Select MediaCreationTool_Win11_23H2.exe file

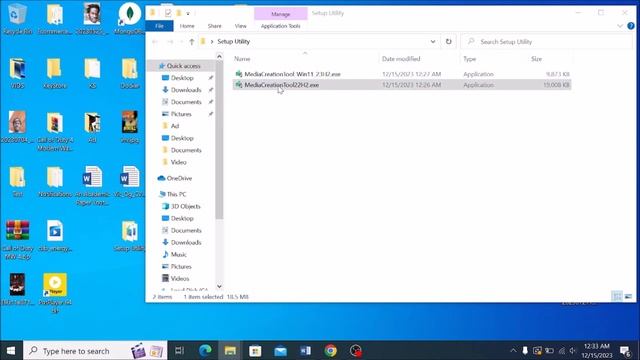[292, 74]
